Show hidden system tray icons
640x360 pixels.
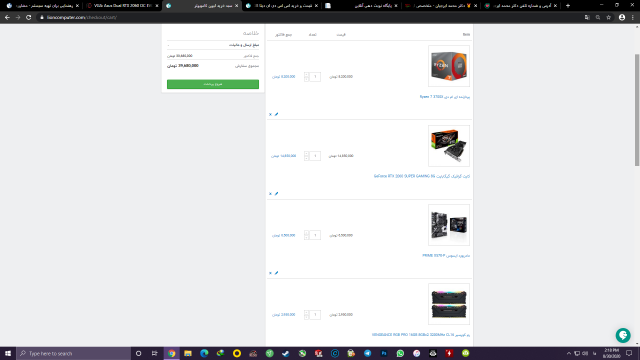569,353
